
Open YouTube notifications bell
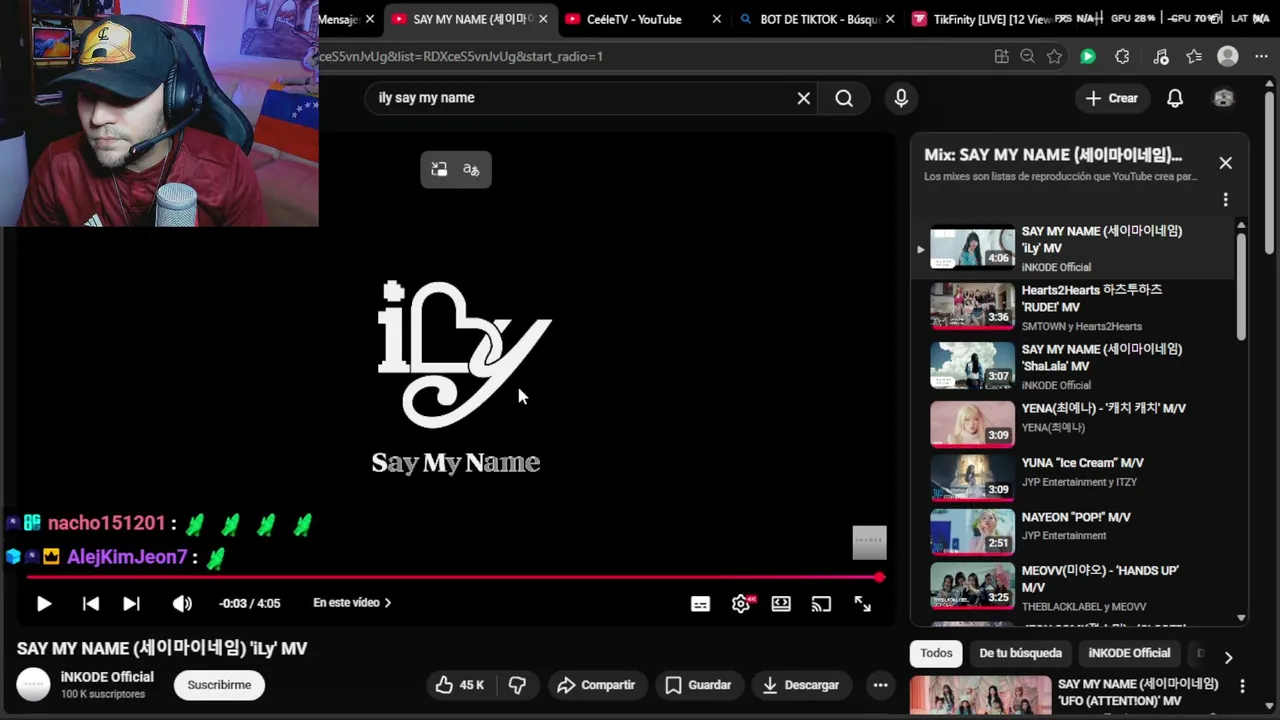tap(1175, 98)
